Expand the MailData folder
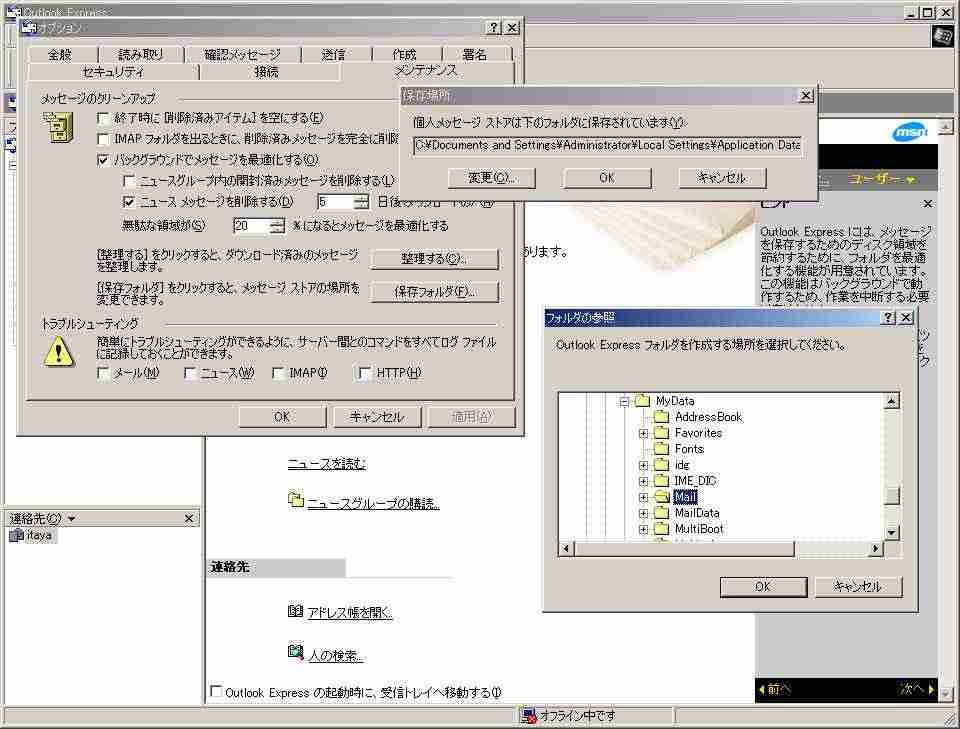 click(x=643, y=513)
